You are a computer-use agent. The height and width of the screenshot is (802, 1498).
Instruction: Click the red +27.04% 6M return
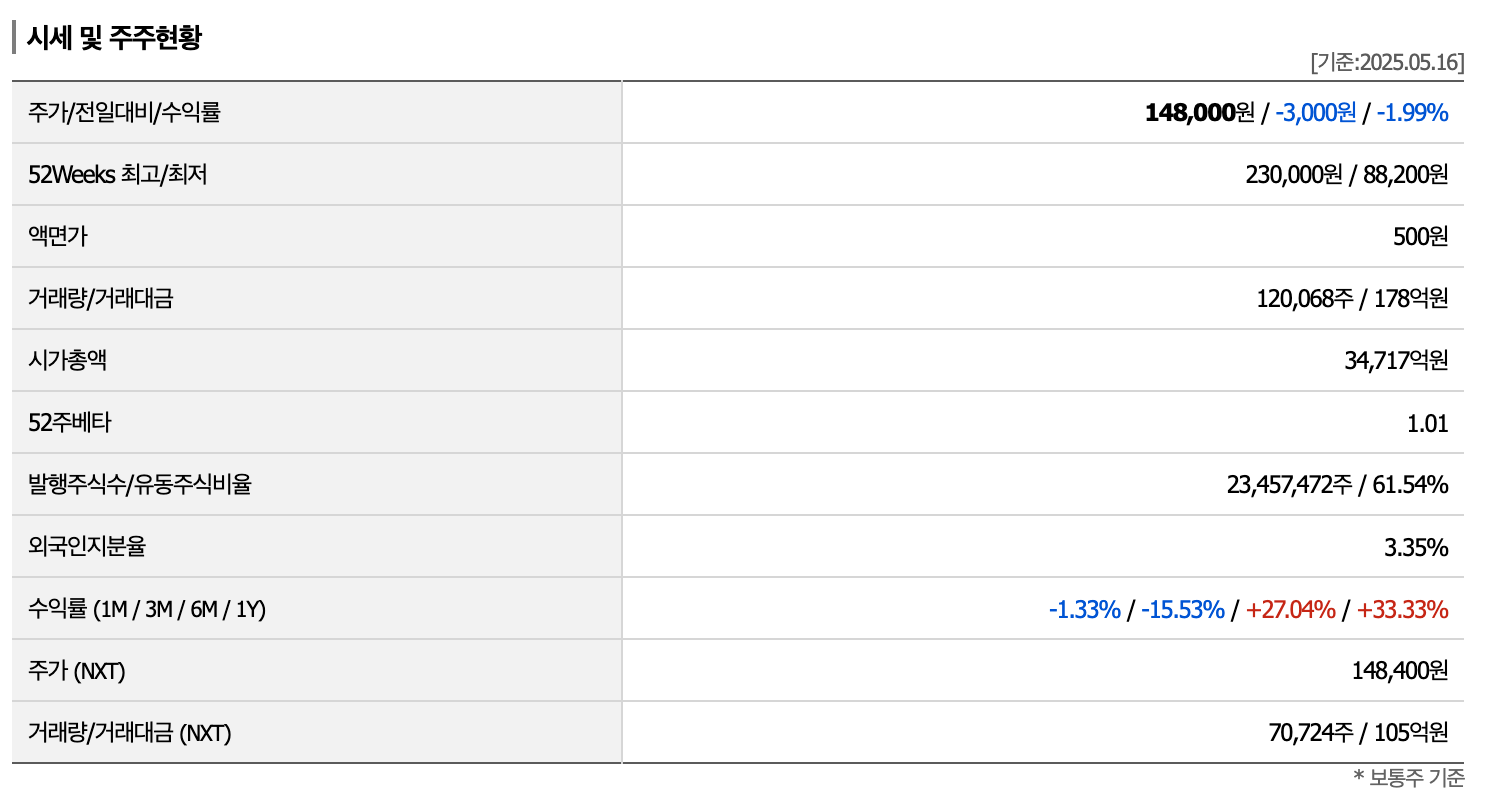(x=1290, y=608)
